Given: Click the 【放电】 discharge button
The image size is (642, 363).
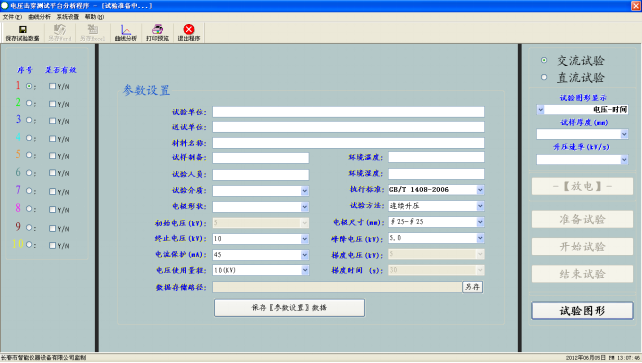Looking at the screenshot, I should tap(582, 187).
